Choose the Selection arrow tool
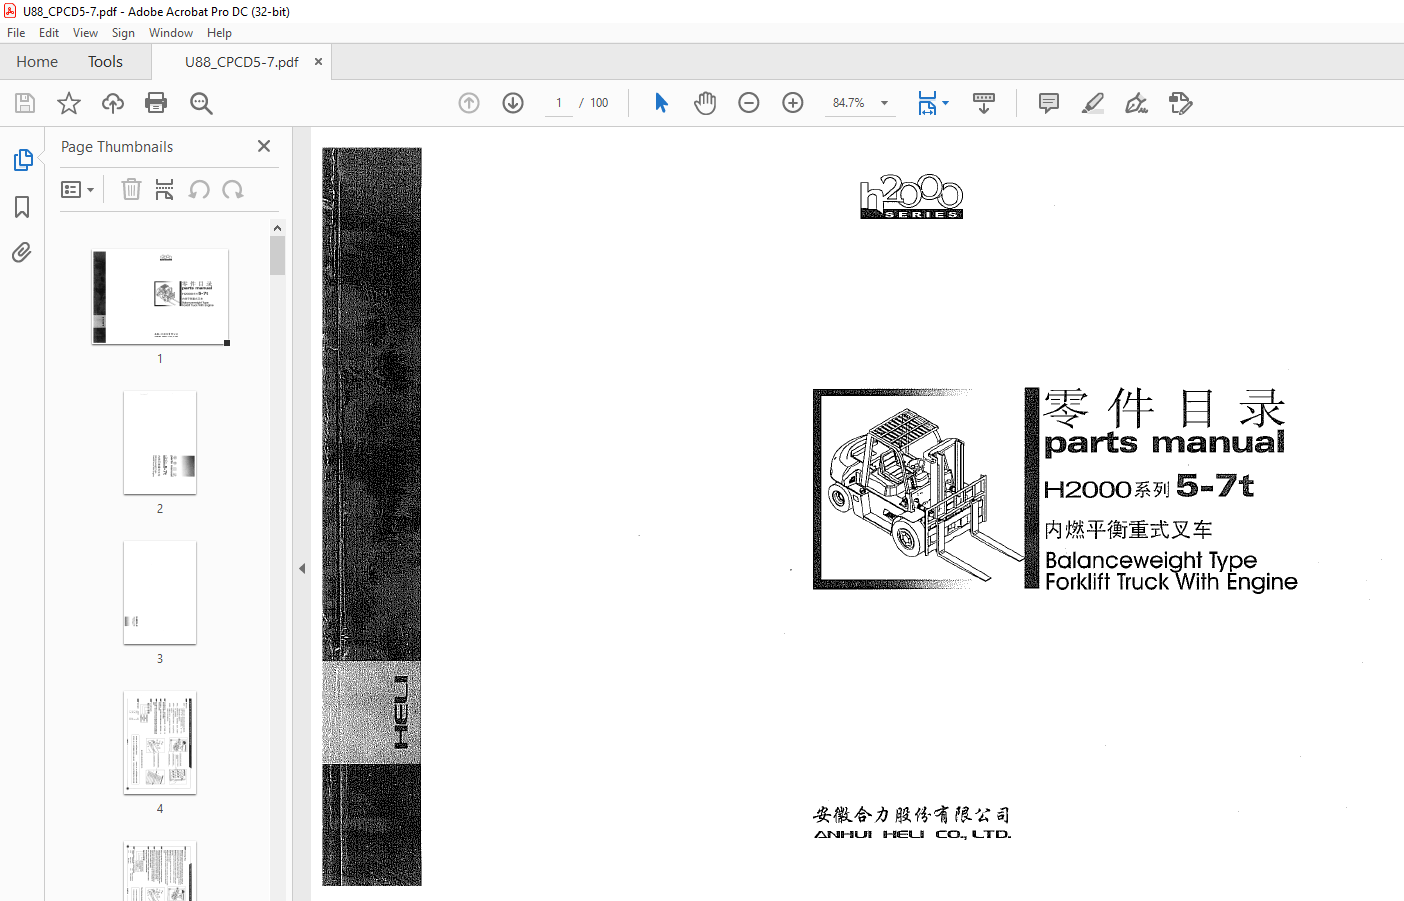1404x901 pixels. point(661,103)
